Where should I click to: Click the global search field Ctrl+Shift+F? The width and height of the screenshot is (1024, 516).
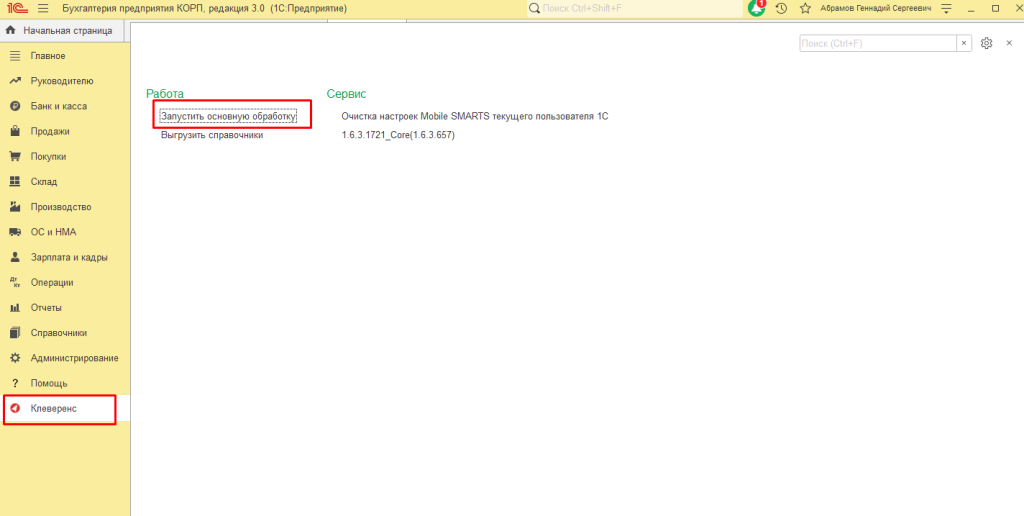pyautogui.click(x=635, y=8)
